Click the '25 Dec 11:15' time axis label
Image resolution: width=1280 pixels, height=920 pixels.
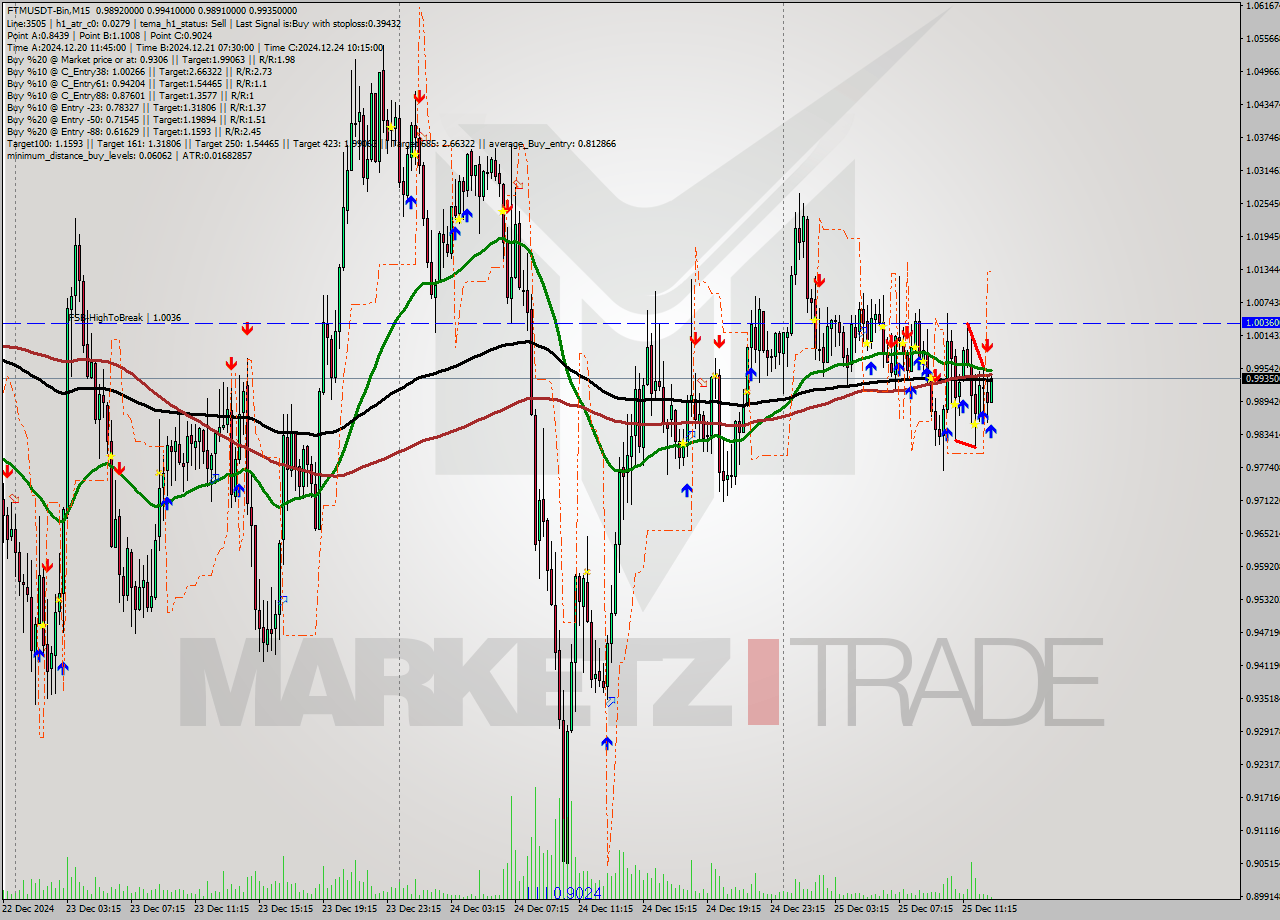pyautogui.click(x=989, y=909)
